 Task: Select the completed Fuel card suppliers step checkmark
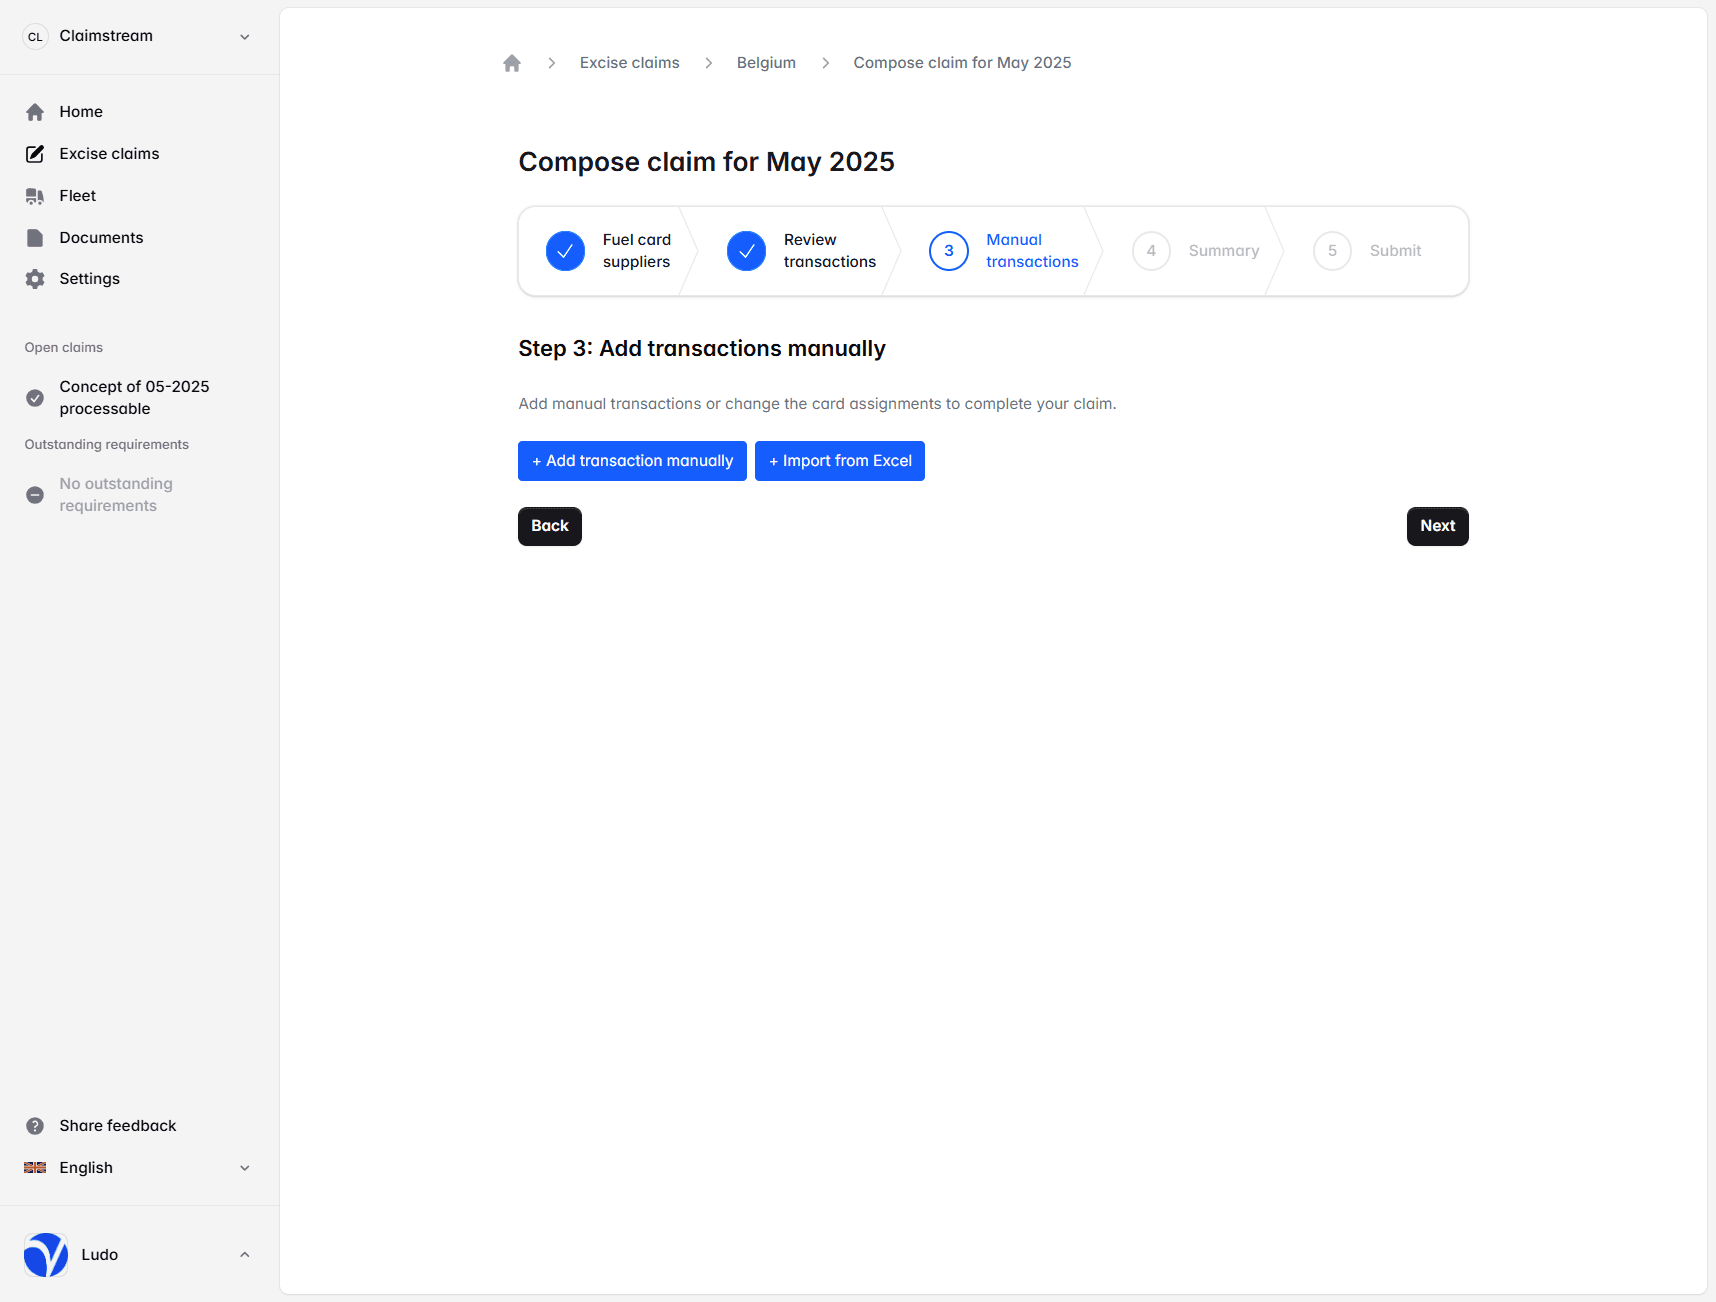click(x=565, y=251)
